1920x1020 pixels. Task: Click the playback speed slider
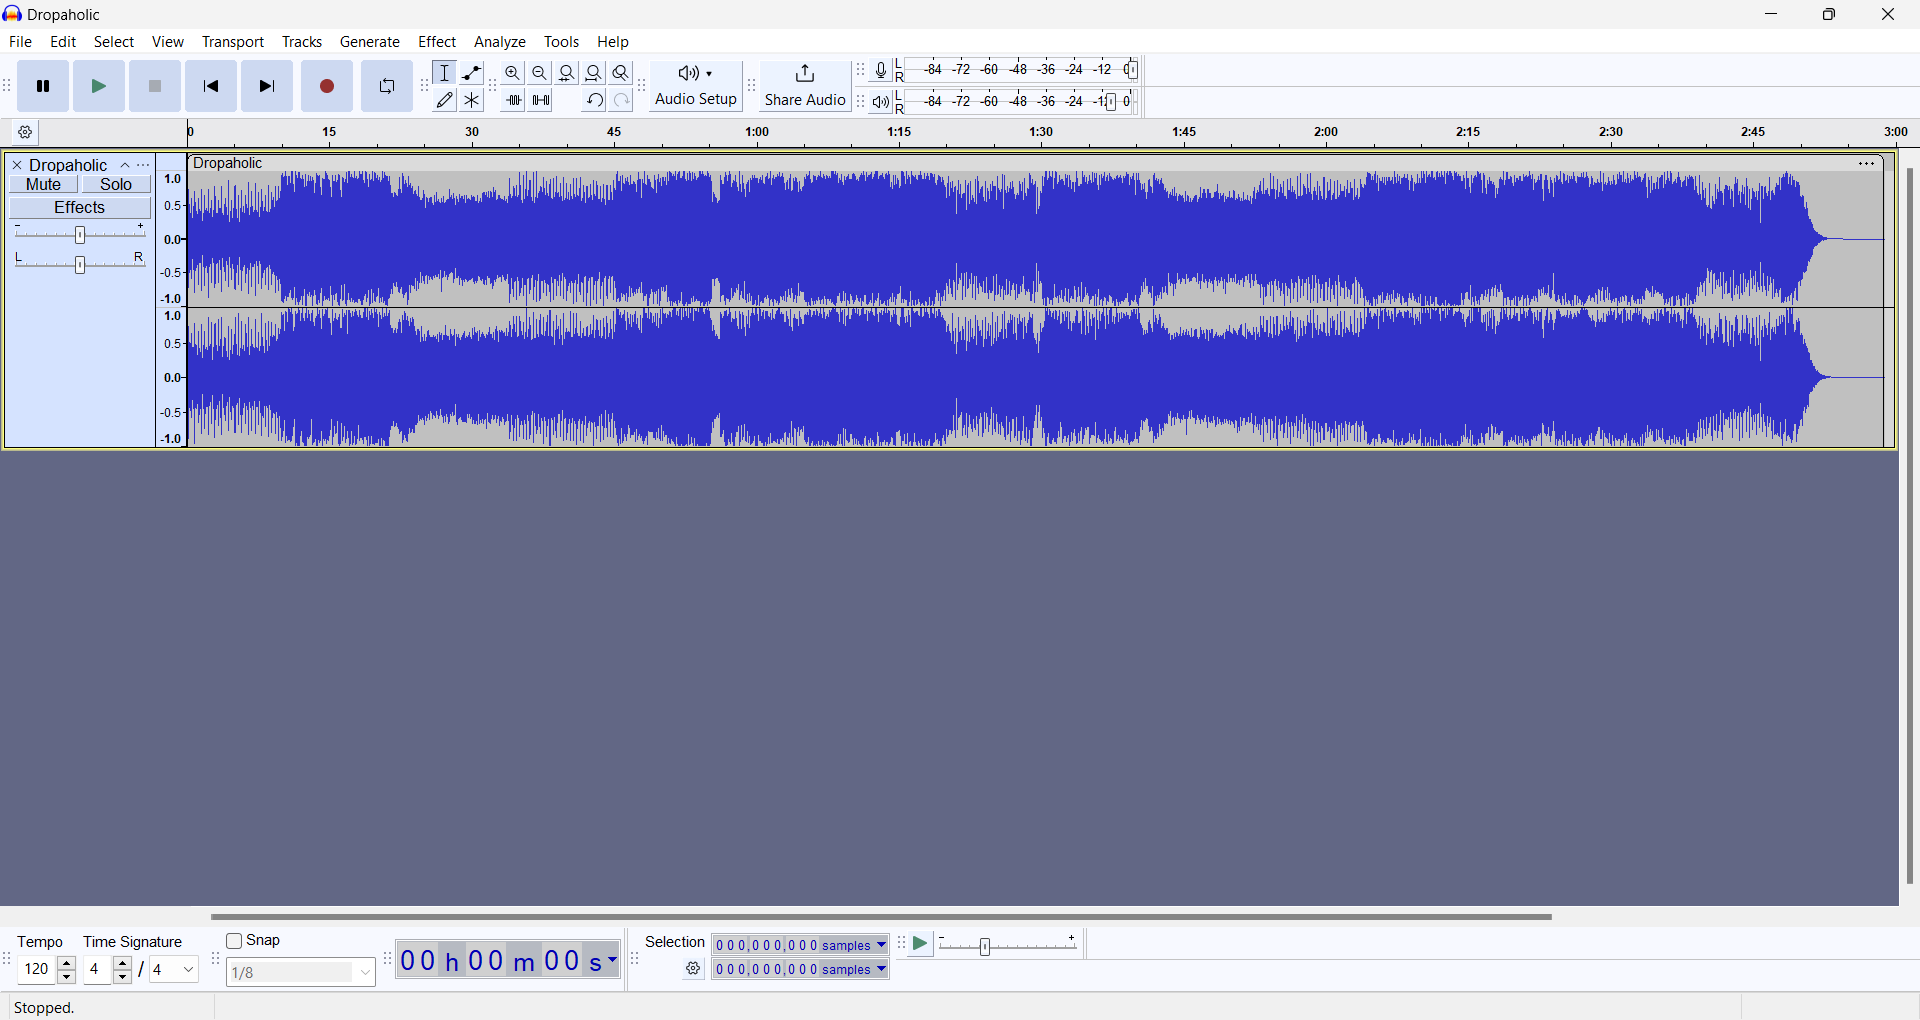[x=1008, y=946]
